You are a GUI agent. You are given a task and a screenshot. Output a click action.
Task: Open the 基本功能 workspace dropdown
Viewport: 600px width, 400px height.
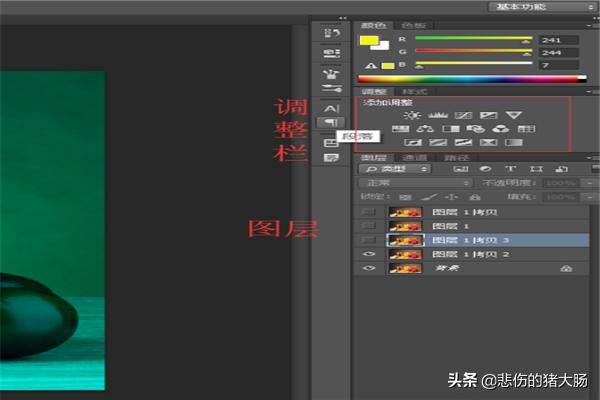538,7
